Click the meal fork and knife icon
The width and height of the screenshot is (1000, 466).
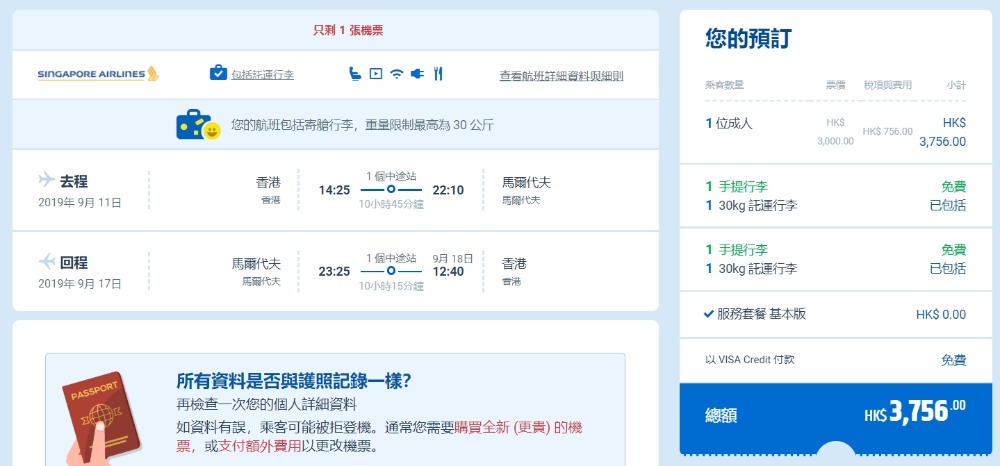pyautogui.click(x=438, y=74)
